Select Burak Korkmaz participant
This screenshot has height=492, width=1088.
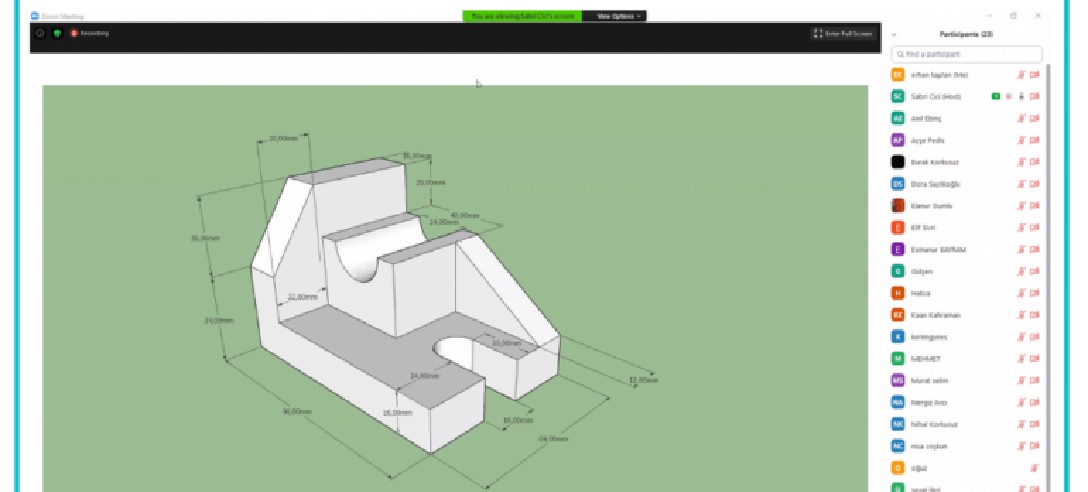[967, 162]
